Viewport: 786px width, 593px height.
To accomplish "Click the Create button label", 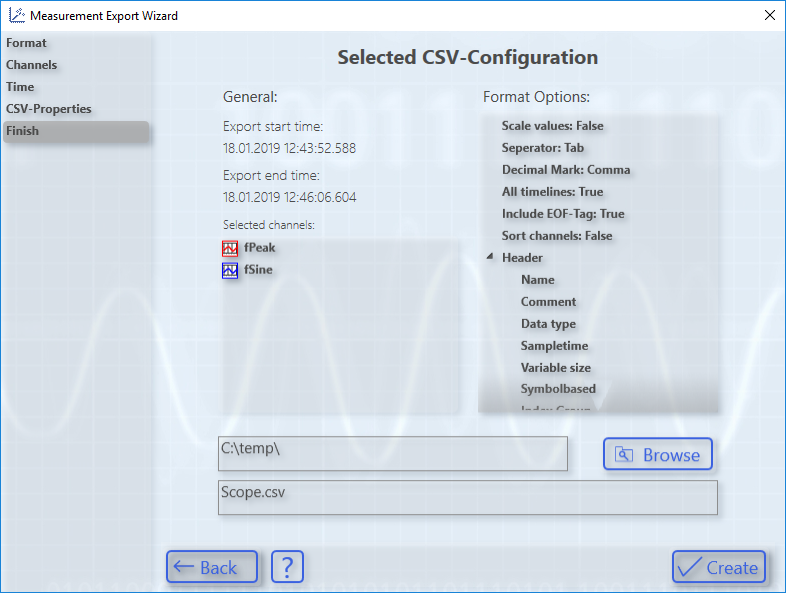I will 732,568.
